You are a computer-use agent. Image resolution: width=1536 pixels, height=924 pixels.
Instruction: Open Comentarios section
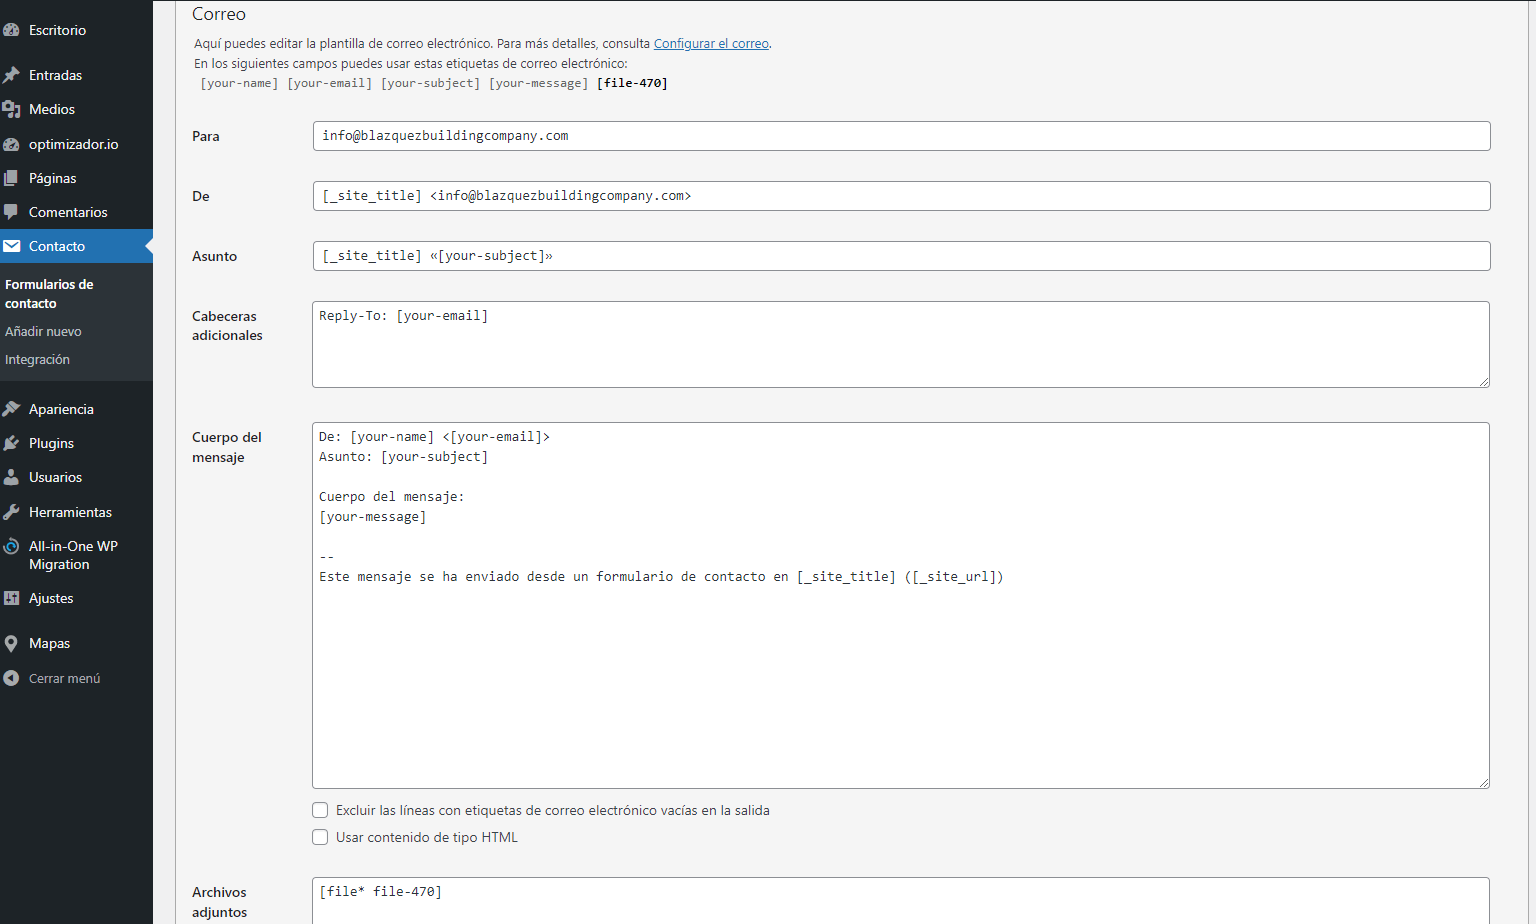(x=68, y=212)
